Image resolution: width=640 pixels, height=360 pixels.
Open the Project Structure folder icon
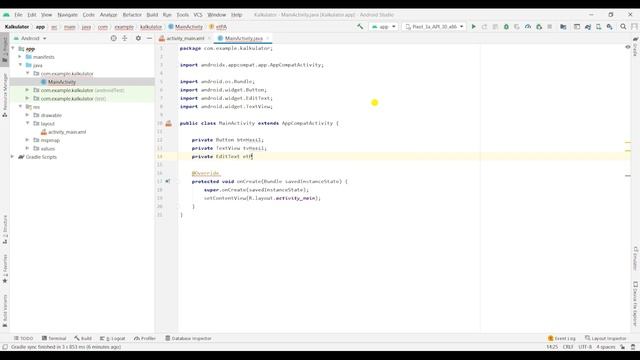563,27
